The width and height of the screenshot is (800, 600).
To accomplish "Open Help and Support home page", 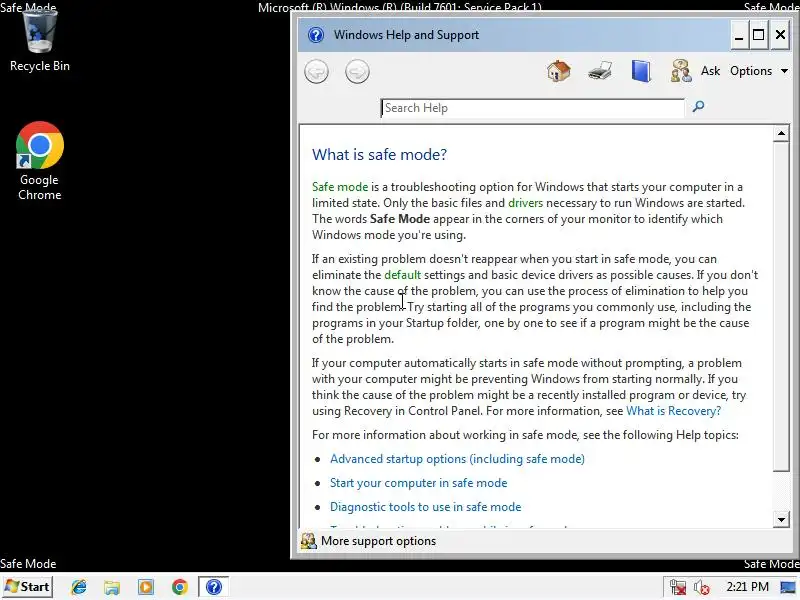I will (x=559, y=71).
